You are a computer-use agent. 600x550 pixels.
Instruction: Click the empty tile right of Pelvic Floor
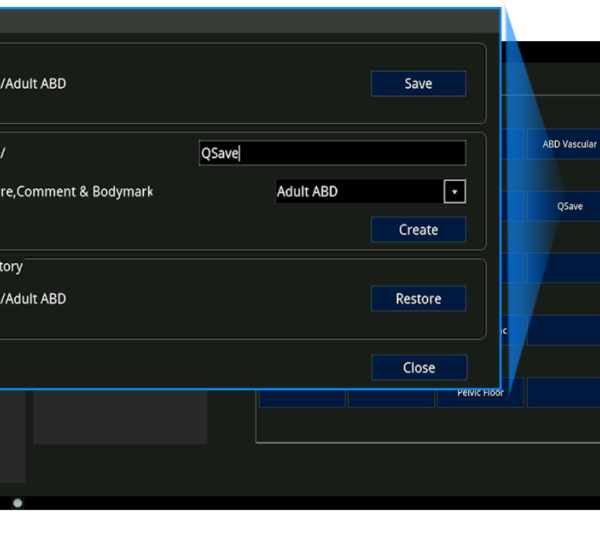(563, 392)
